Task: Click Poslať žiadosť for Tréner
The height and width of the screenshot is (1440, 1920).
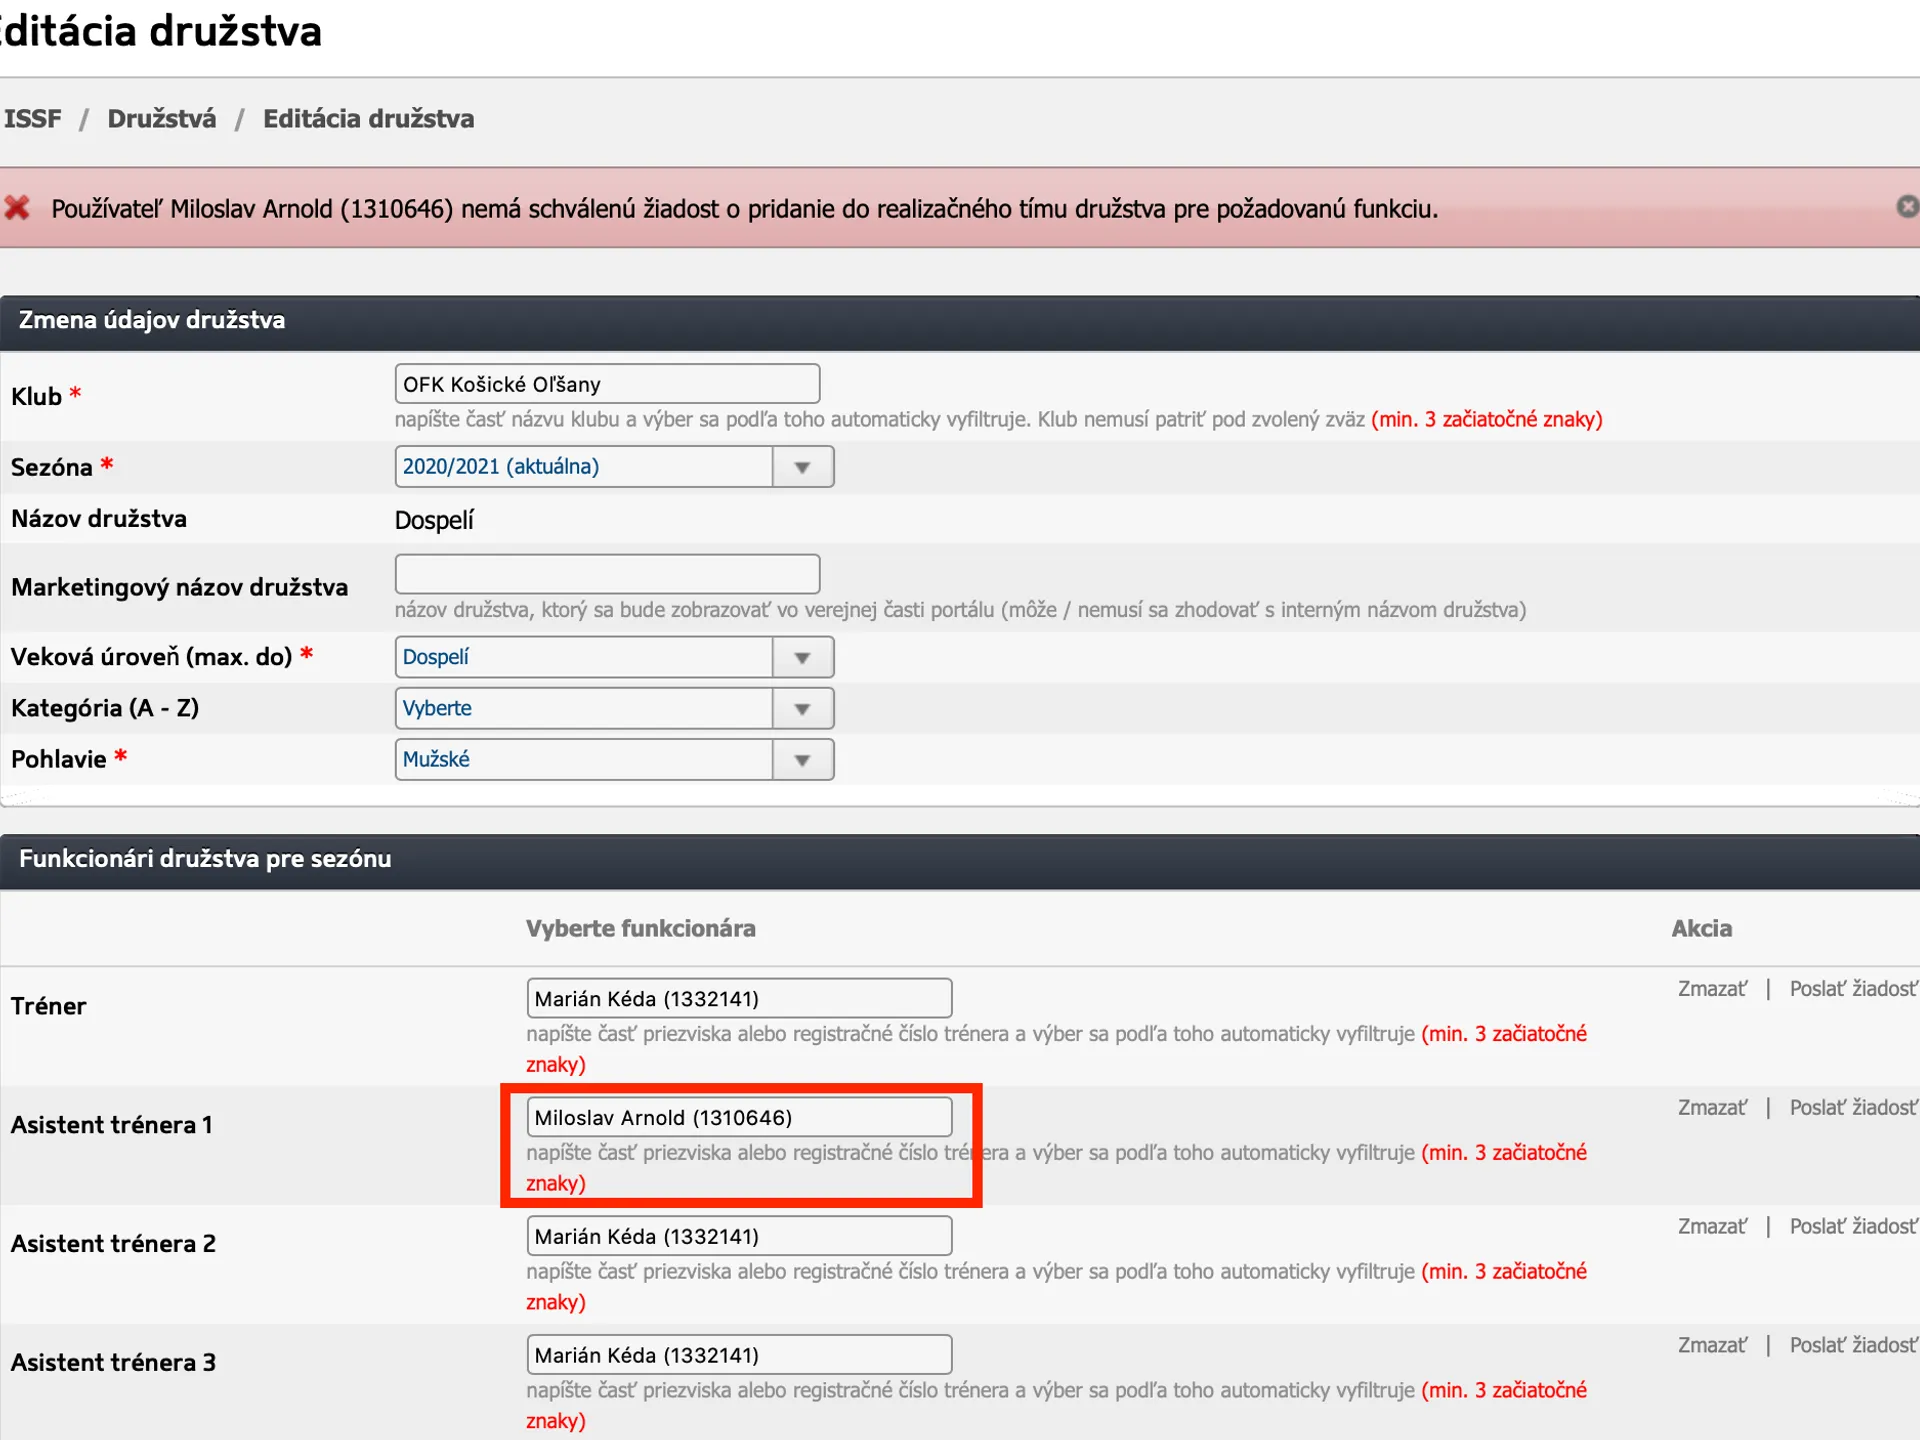Action: tap(1852, 989)
